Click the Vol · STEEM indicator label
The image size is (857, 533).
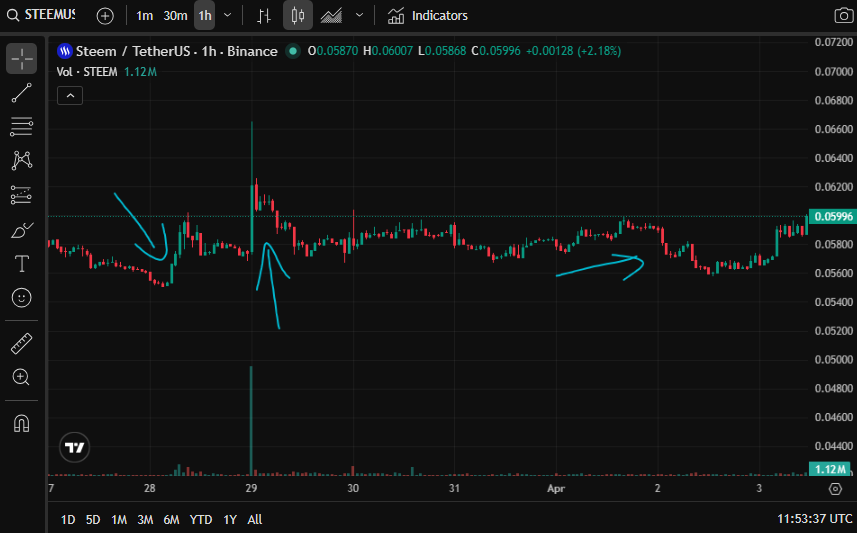pyautogui.click(x=87, y=72)
